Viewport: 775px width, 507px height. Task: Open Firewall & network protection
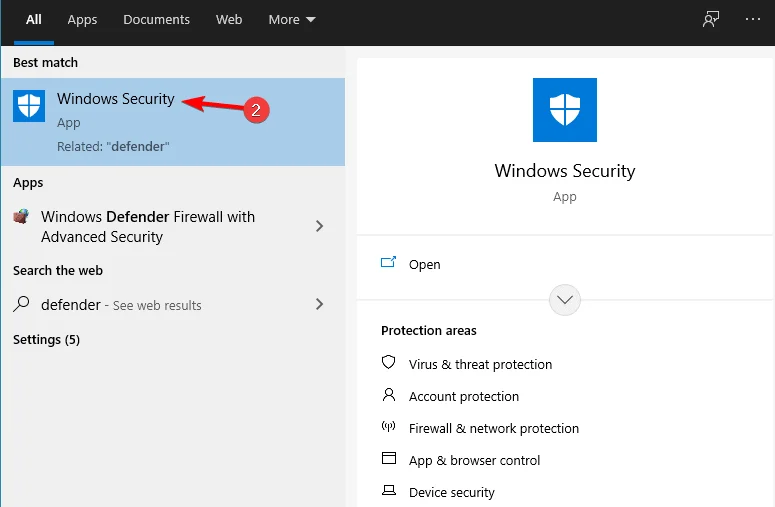(494, 428)
